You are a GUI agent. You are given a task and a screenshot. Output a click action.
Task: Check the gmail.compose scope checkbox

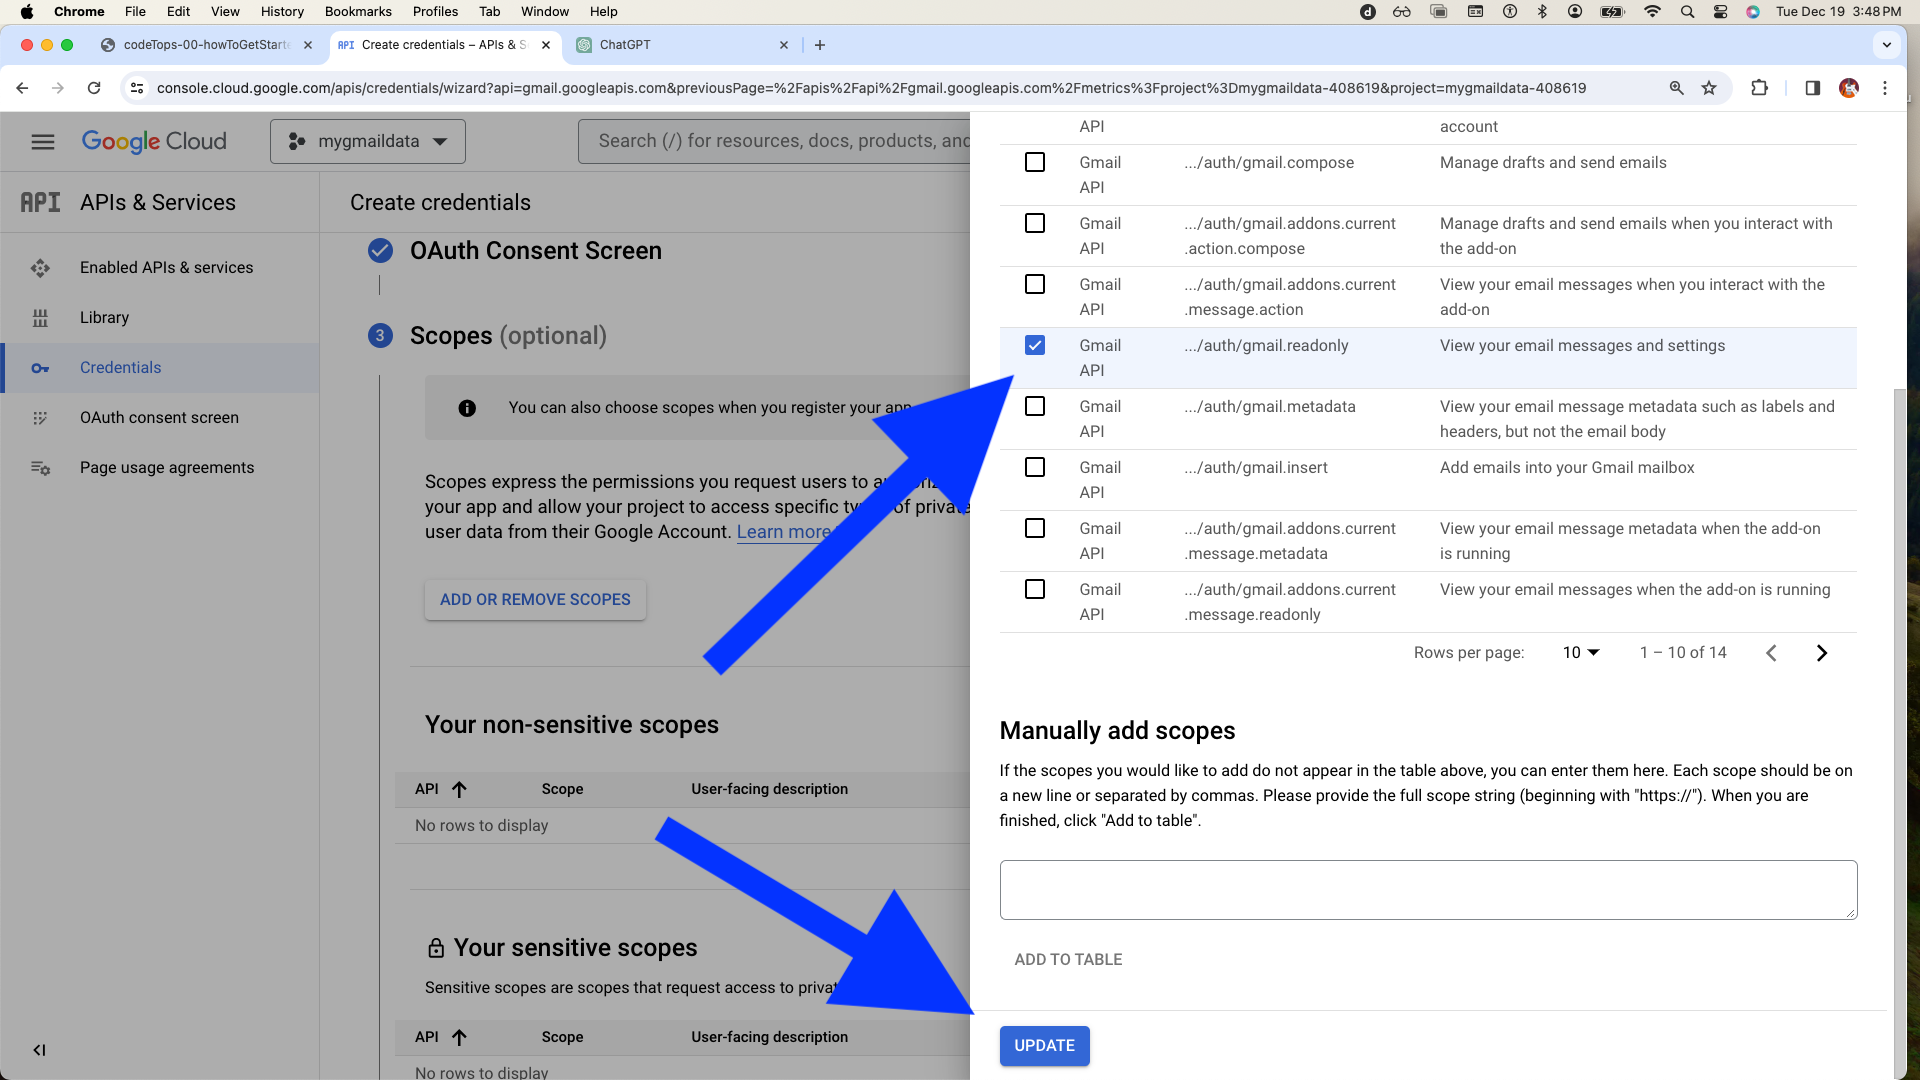coord(1035,162)
